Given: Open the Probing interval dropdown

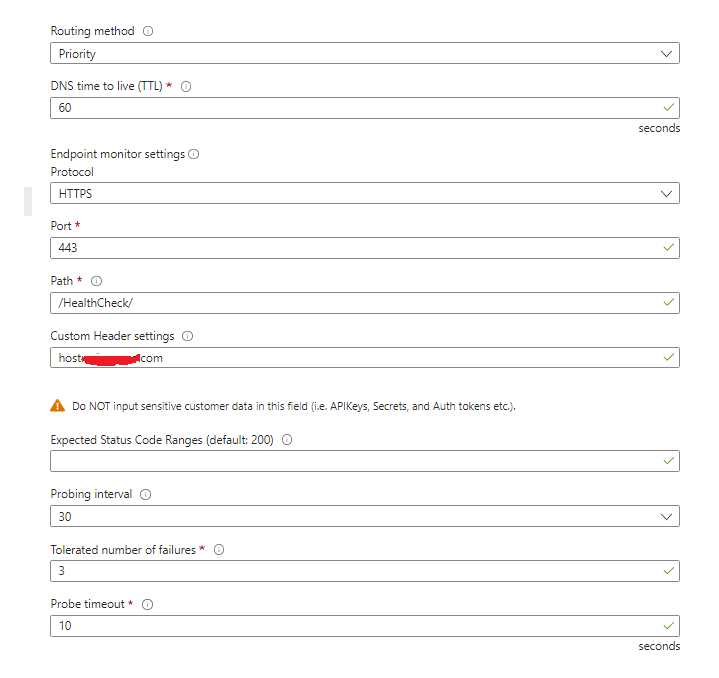Looking at the screenshot, I should (x=365, y=516).
